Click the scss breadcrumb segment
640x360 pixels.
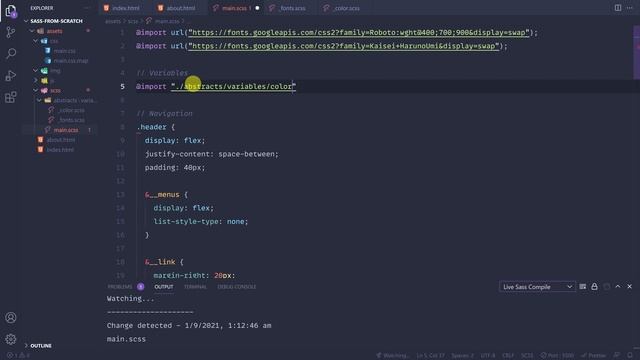tap(133, 21)
